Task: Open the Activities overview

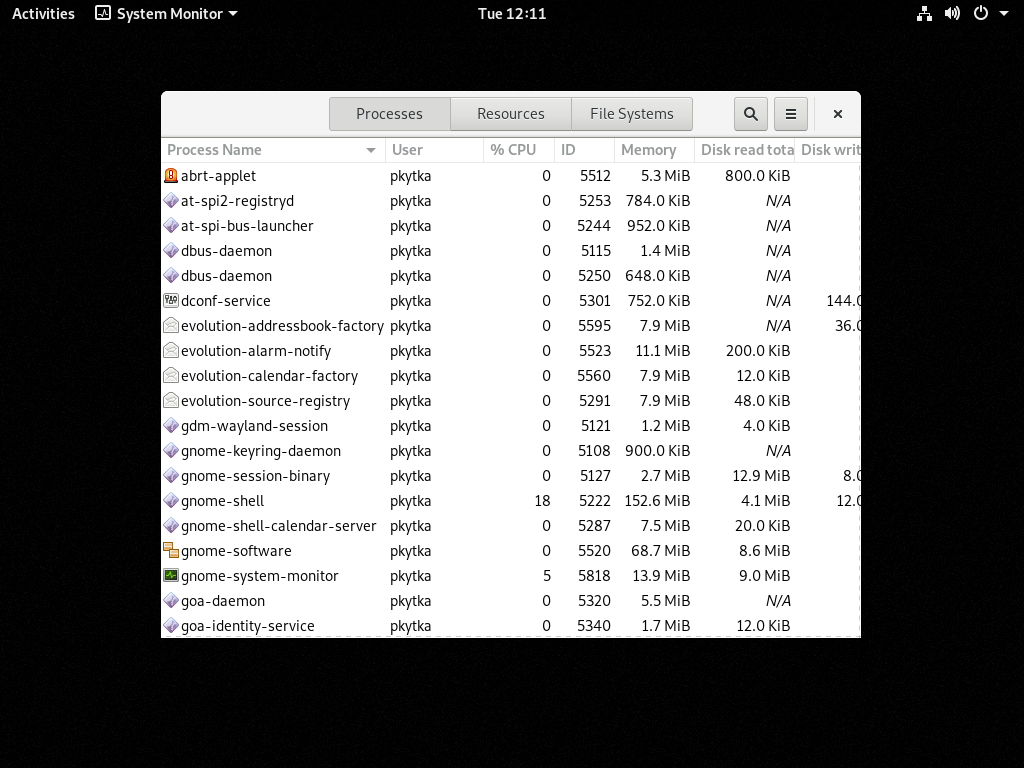Action: pyautogui.click(x=43, y=14)
